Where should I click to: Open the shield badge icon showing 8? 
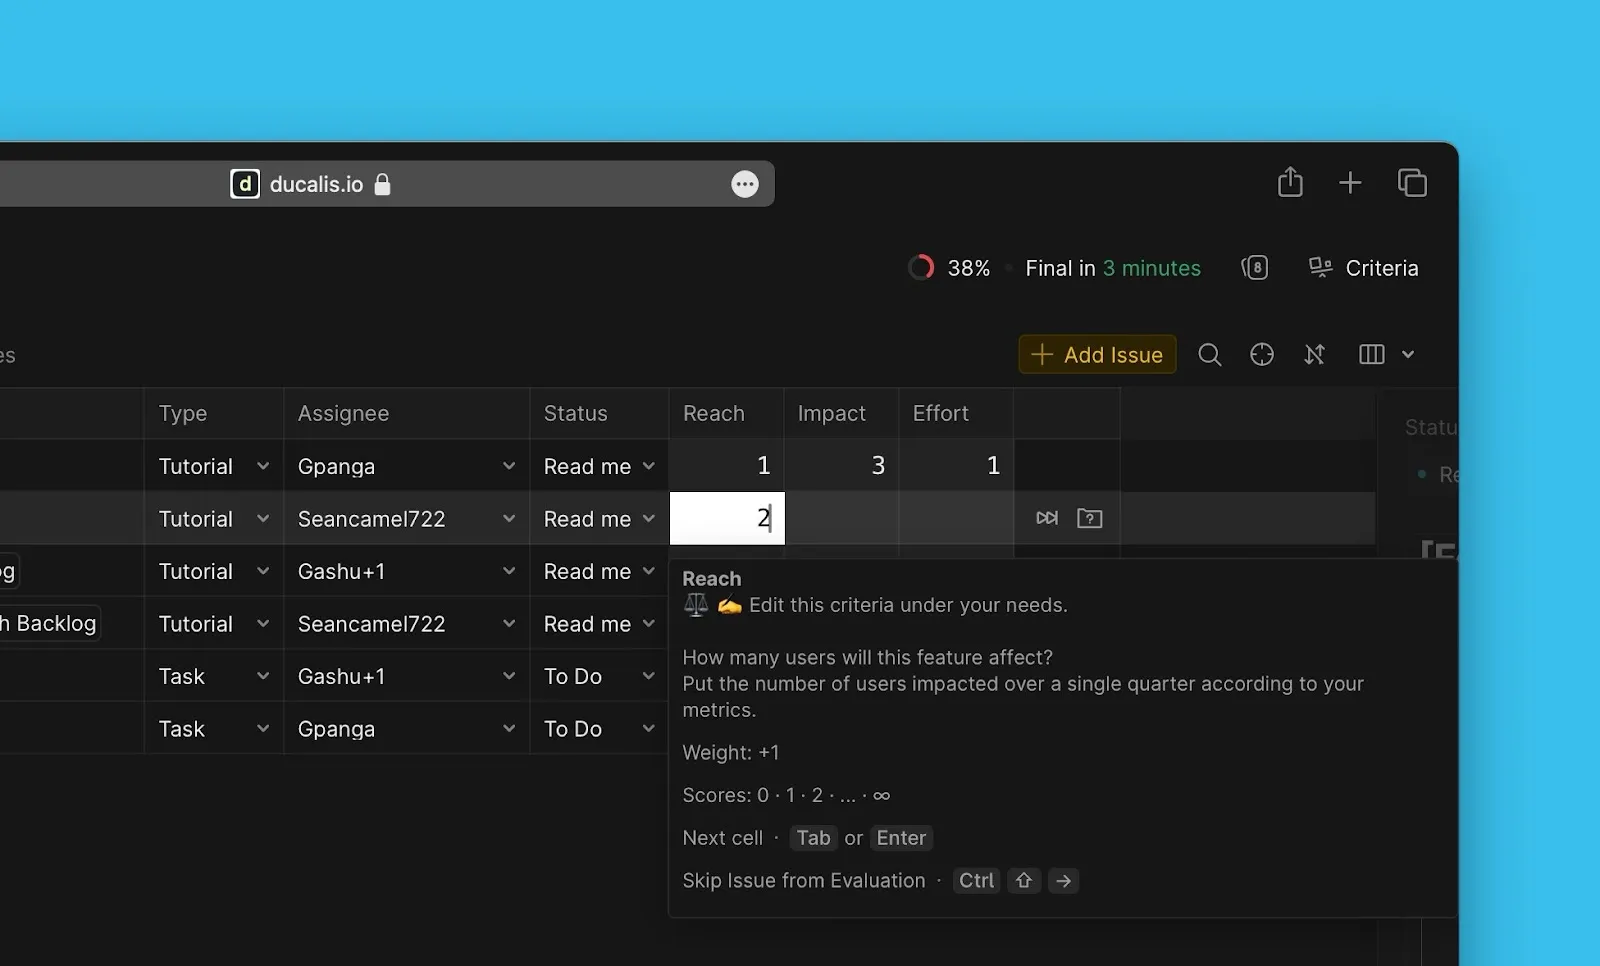pos(1255,268)
